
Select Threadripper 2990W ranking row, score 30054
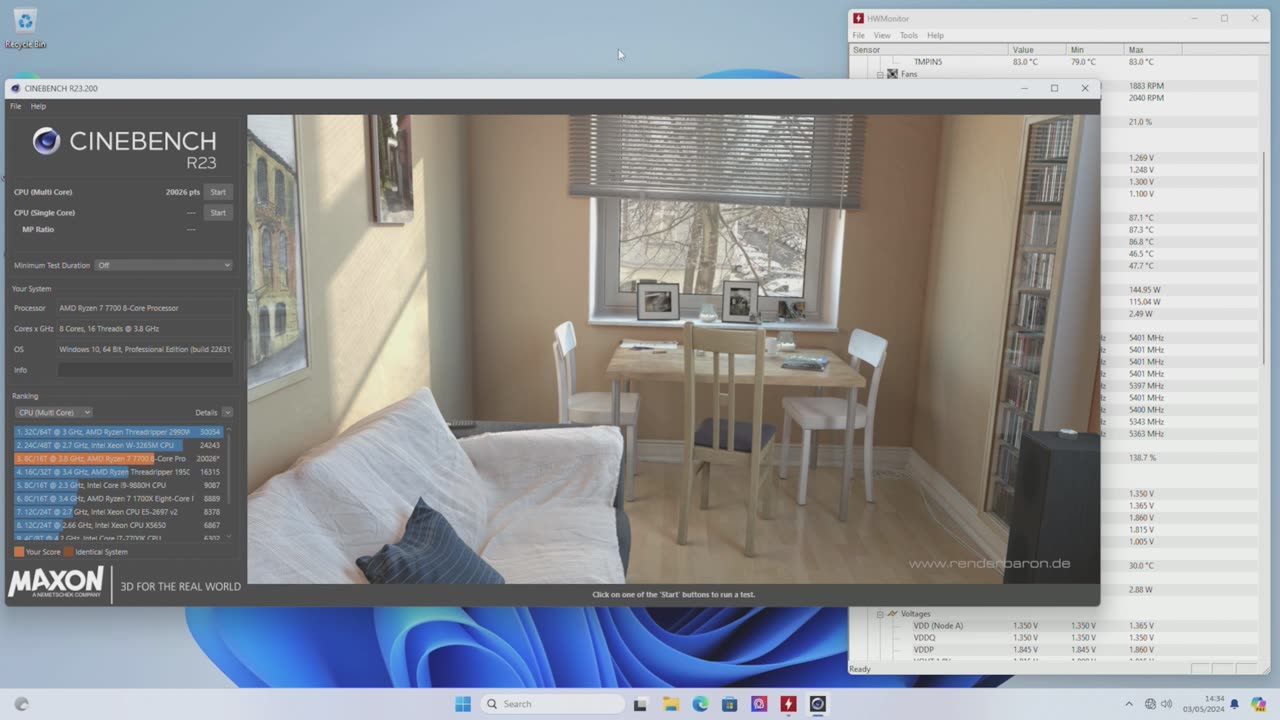[118, 432]
